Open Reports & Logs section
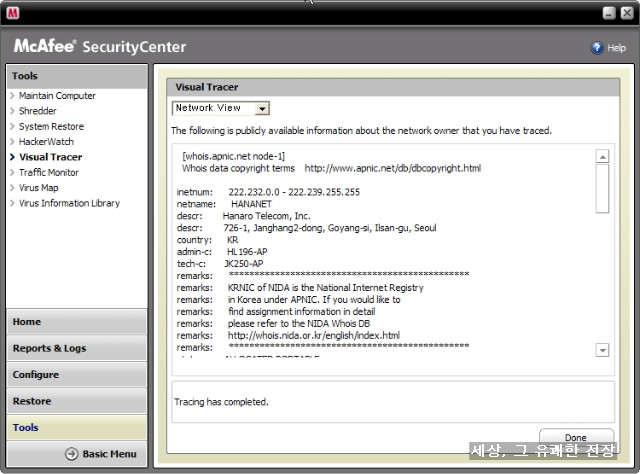 [x=77, y=348]
